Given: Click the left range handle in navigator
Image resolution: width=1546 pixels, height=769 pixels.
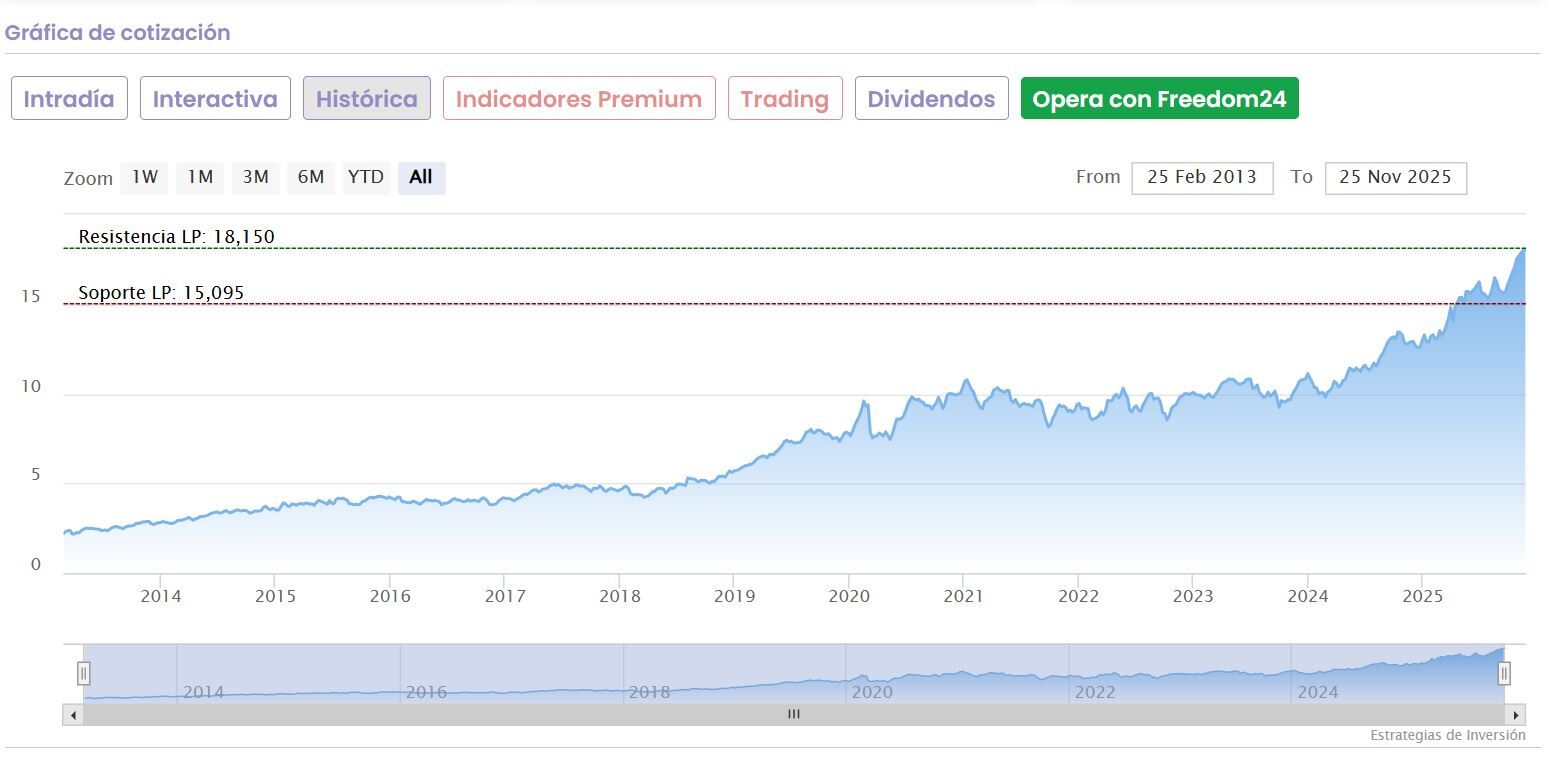Looking at the screenshot, I should [85, 674].
